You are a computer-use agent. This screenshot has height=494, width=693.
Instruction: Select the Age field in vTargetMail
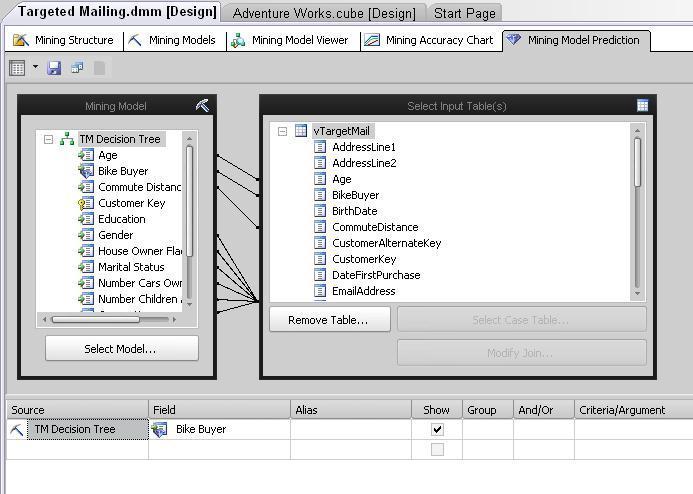(342, 179)
